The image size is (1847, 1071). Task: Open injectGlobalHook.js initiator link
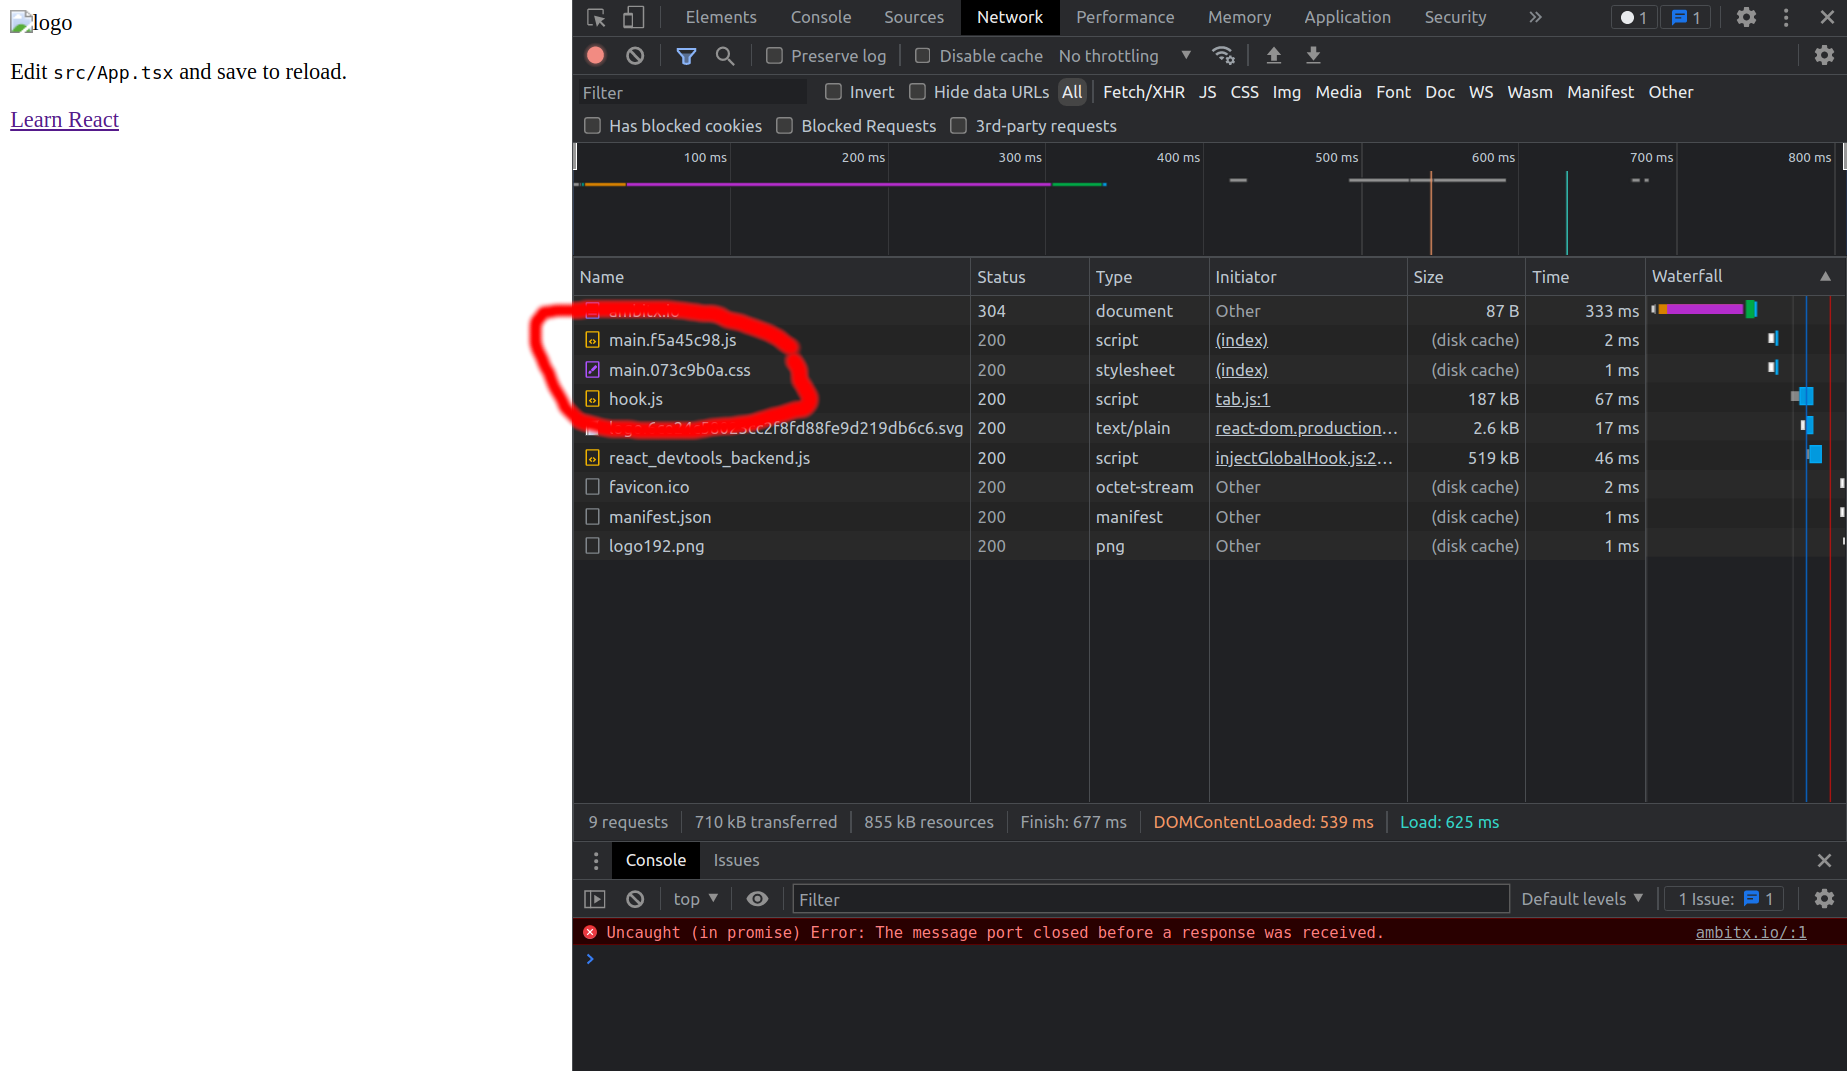point(1303,458)
